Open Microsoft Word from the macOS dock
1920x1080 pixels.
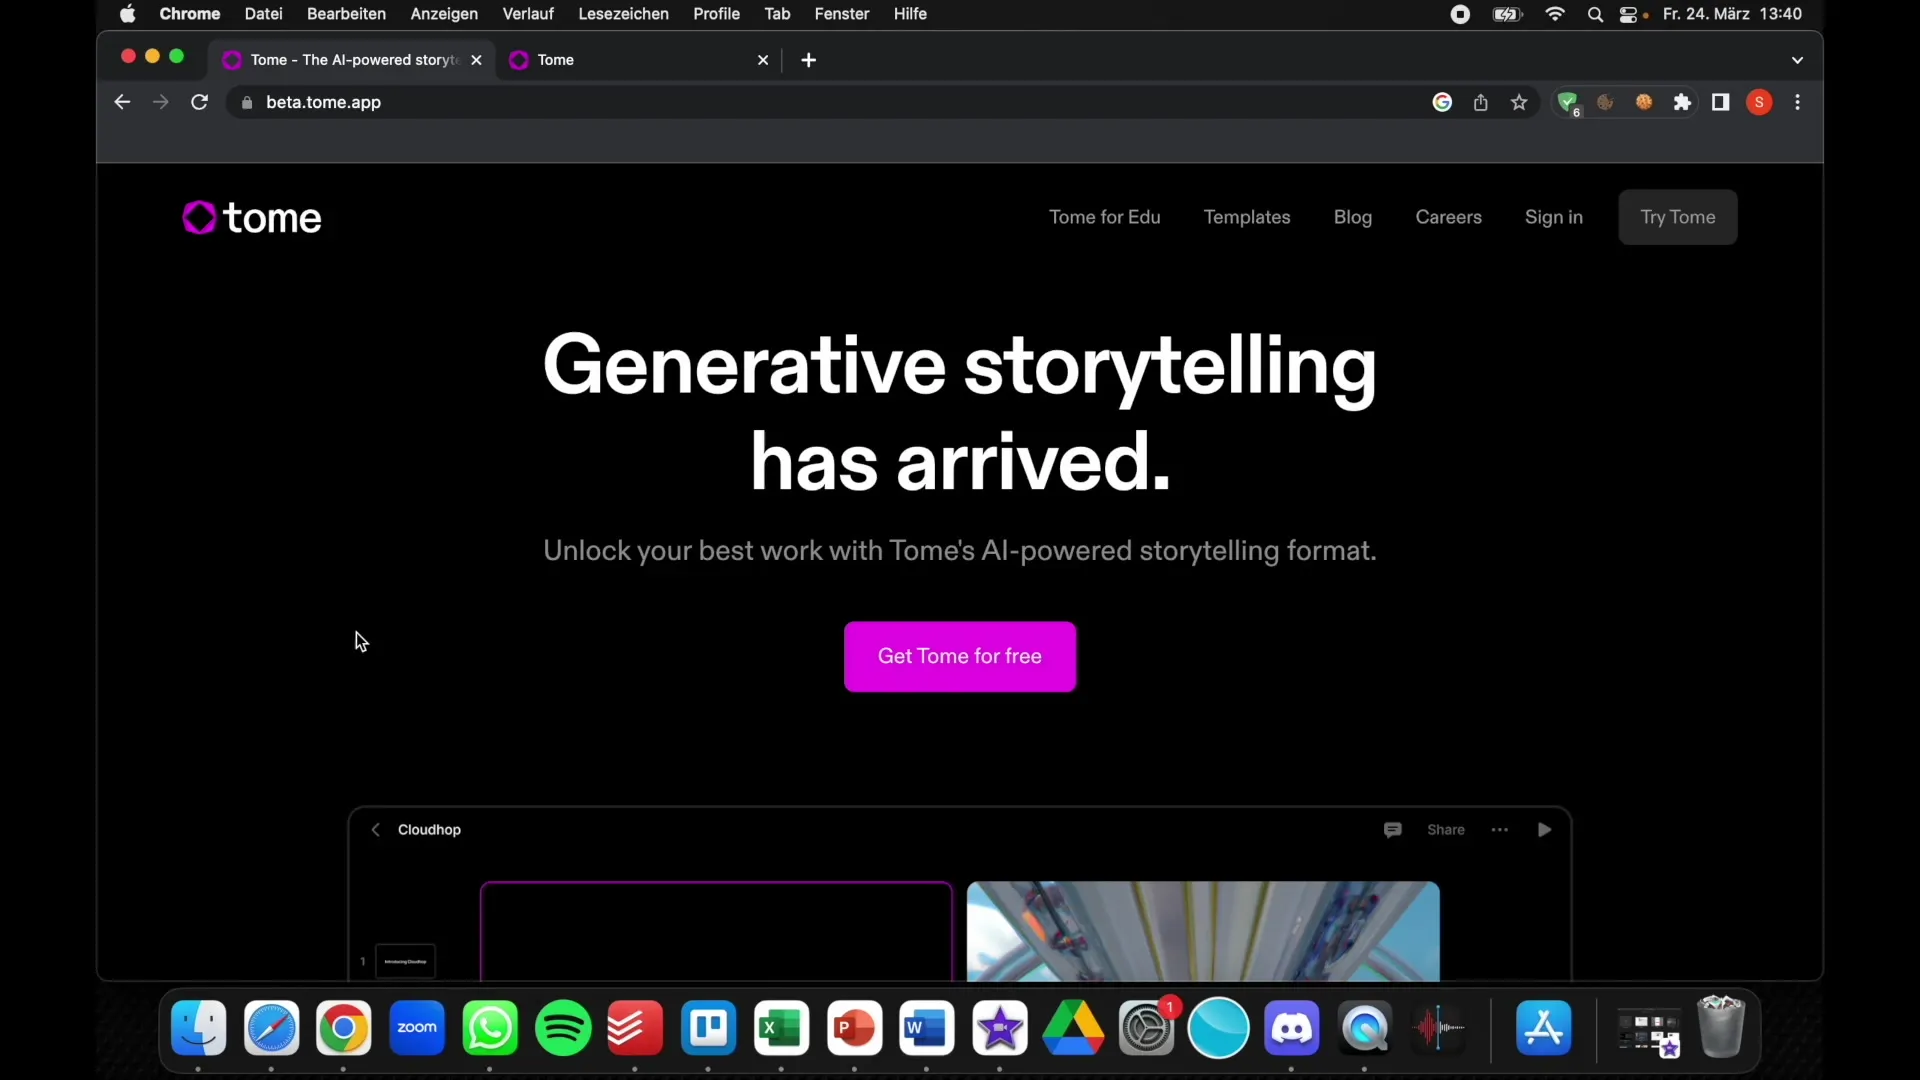click(926, 1027)
